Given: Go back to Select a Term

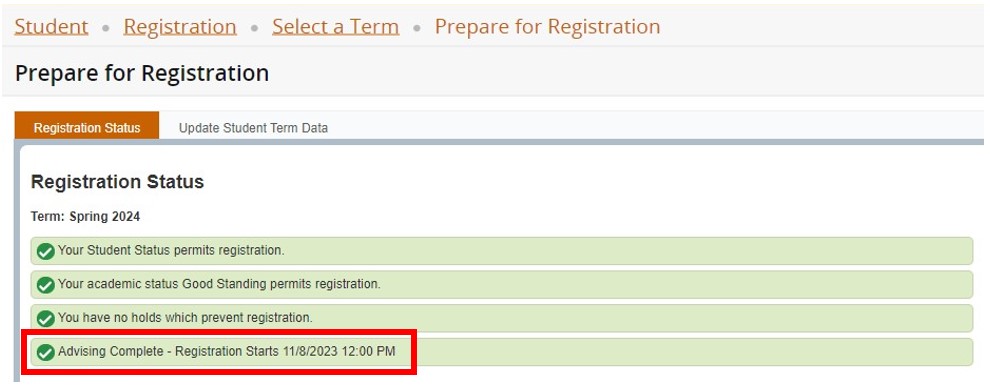Looking at the screenshot, I should 335,27.
